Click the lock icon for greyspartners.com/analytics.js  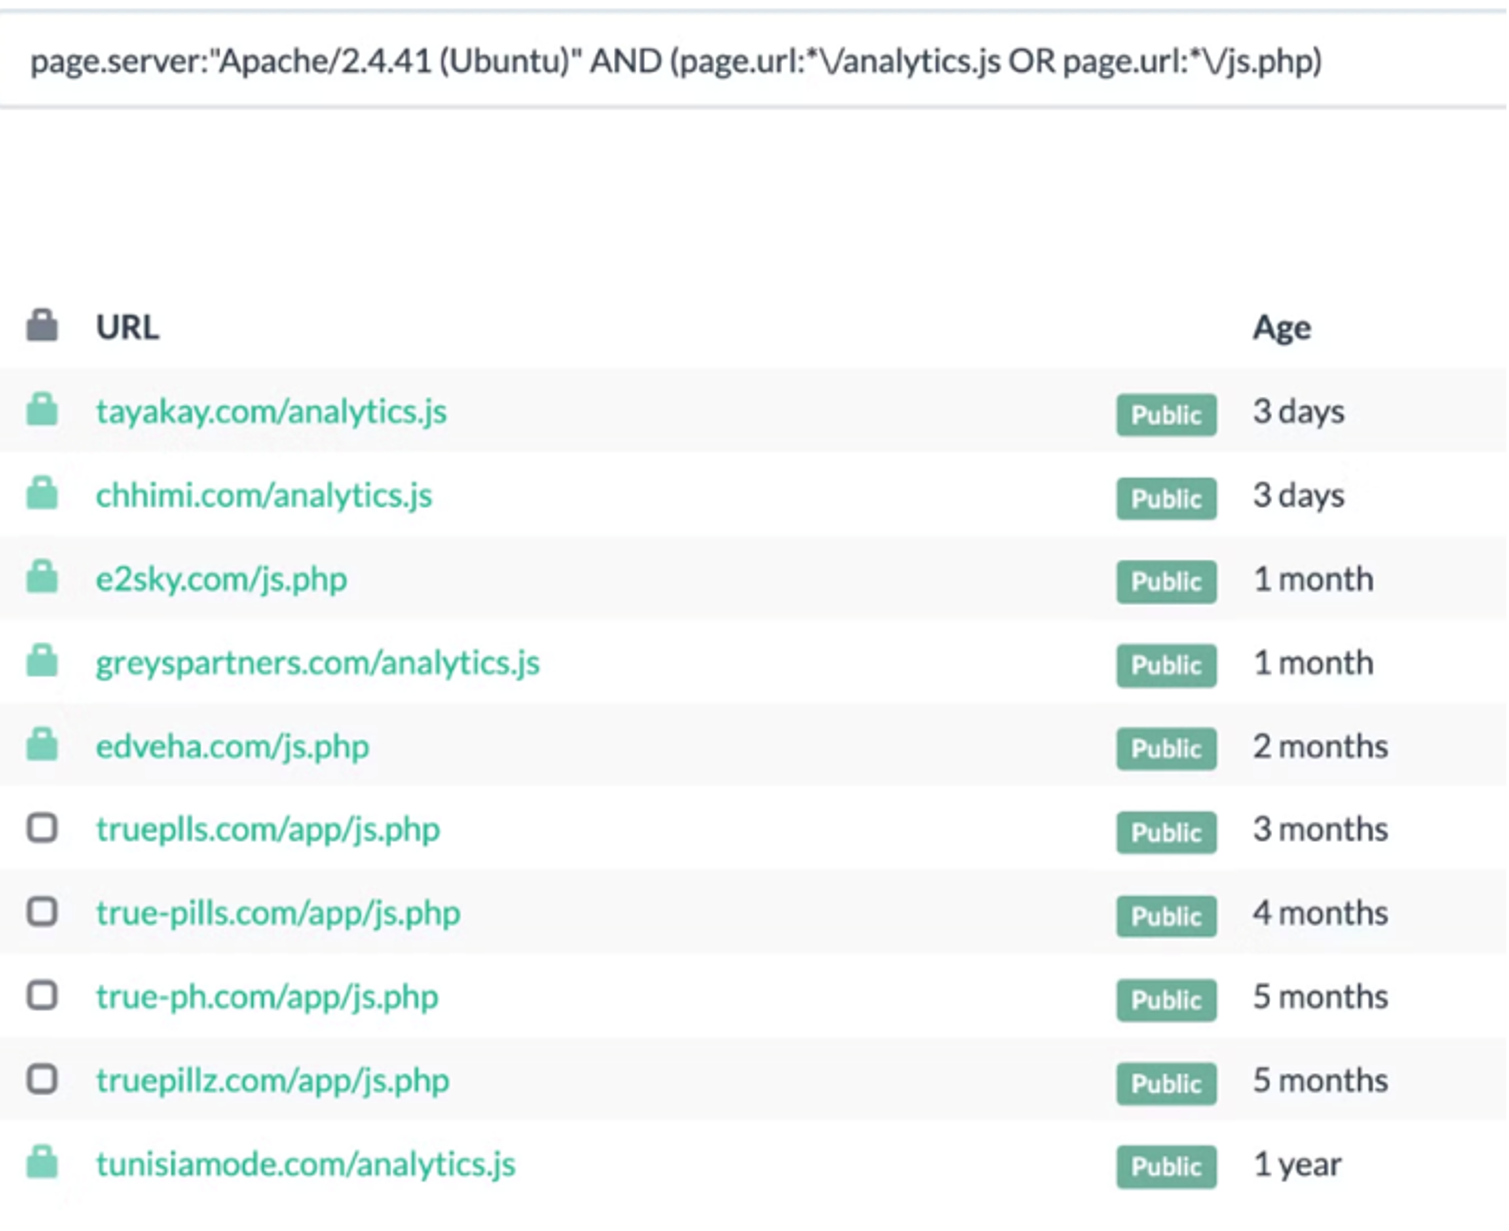[x=42, y=661]
